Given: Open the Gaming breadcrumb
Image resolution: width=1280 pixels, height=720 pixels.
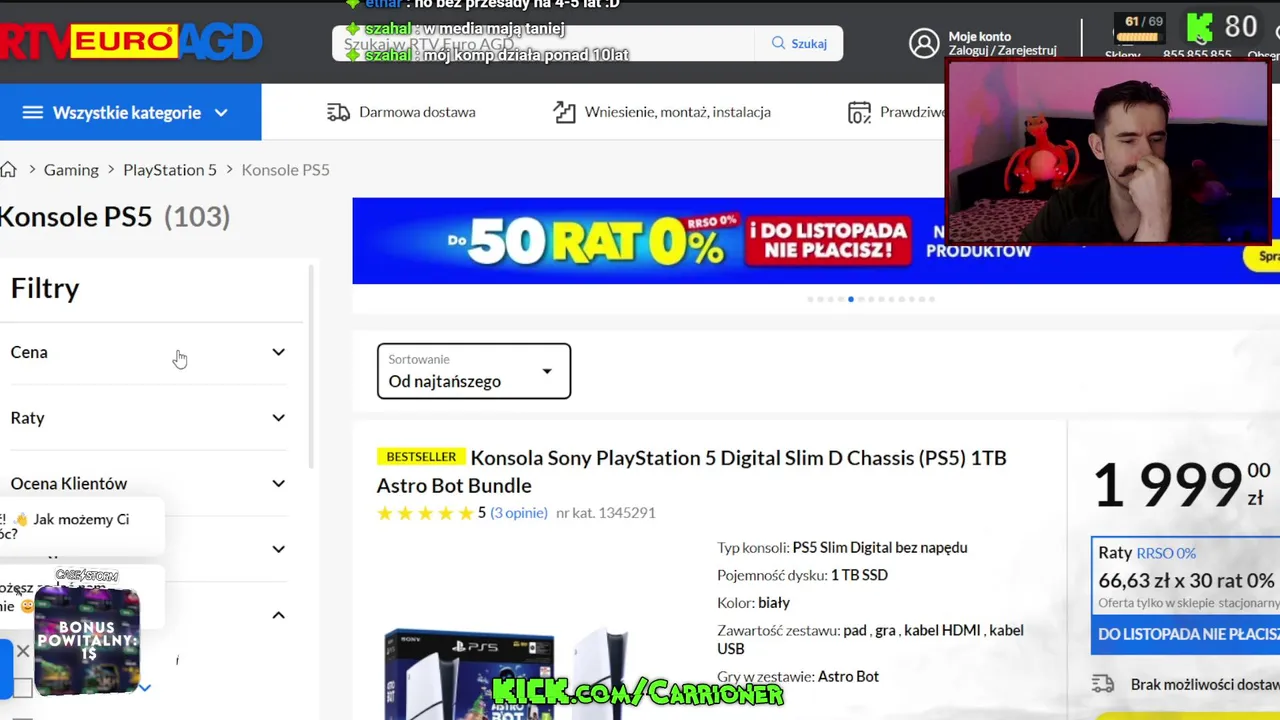Looking at the screenshot, I should (x=71, y=169).
